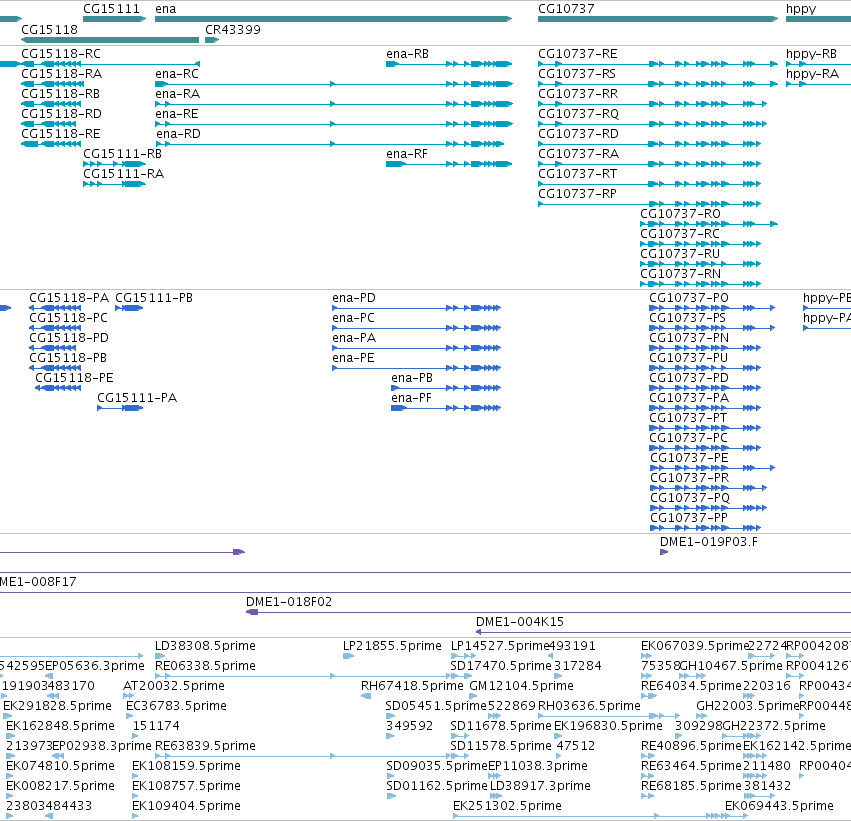851x821 pixels.
Task: Click transcript label CG10737-RE
Action: 577,54
